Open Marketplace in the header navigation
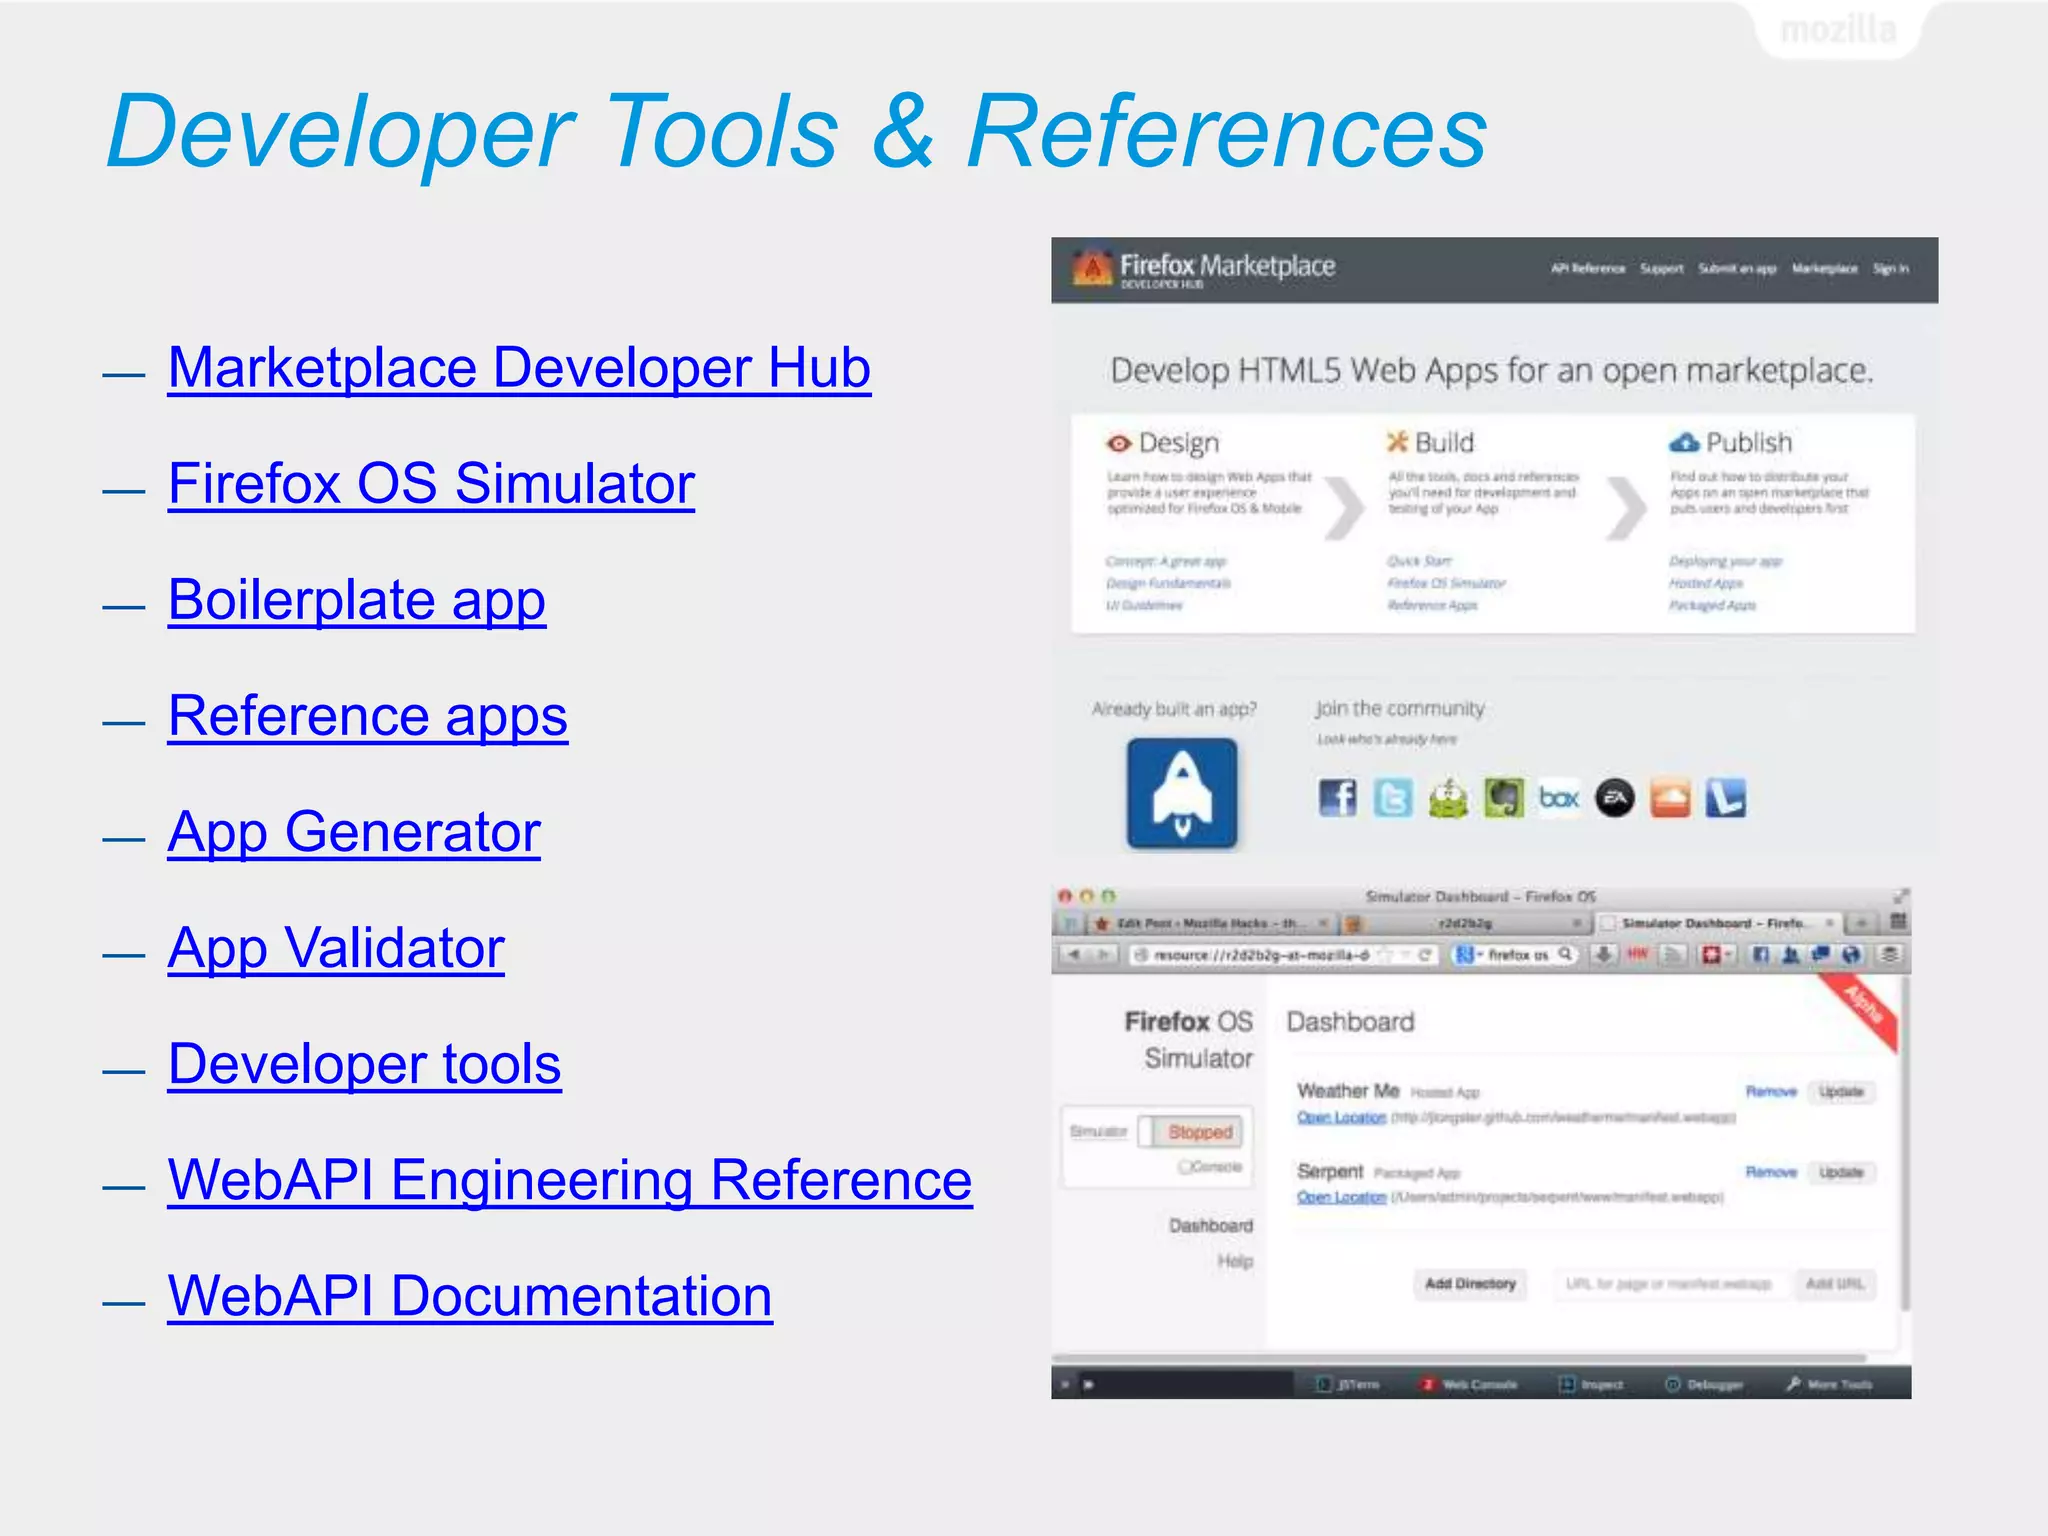This screenshot has width=2048, height=1536. [1824, 268]
